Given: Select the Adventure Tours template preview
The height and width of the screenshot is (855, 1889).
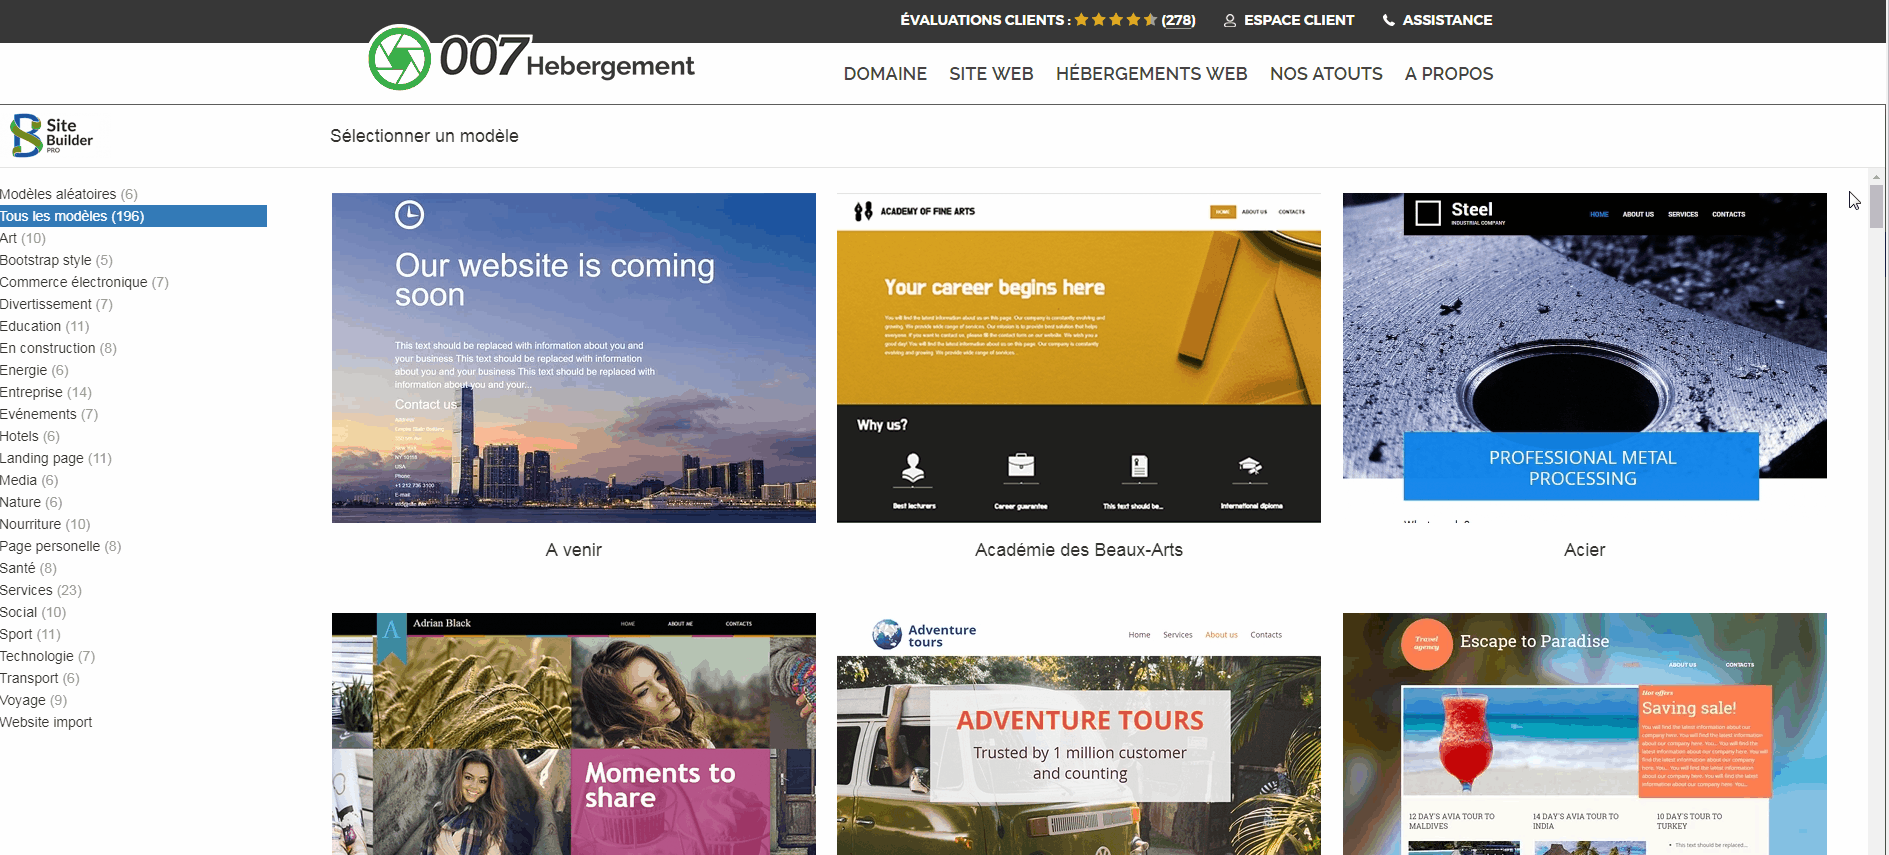Looking at the screenshot, I should (1078, 734).
